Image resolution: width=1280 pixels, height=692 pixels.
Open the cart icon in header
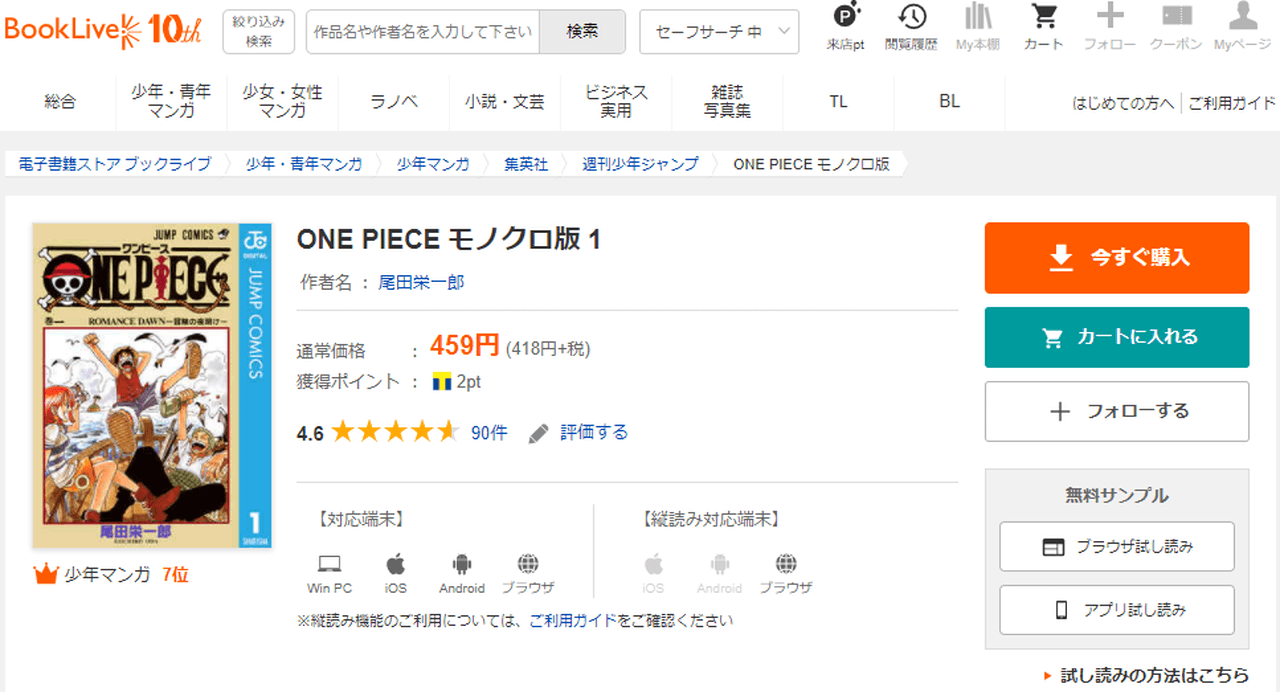[x=1044, y=17]
